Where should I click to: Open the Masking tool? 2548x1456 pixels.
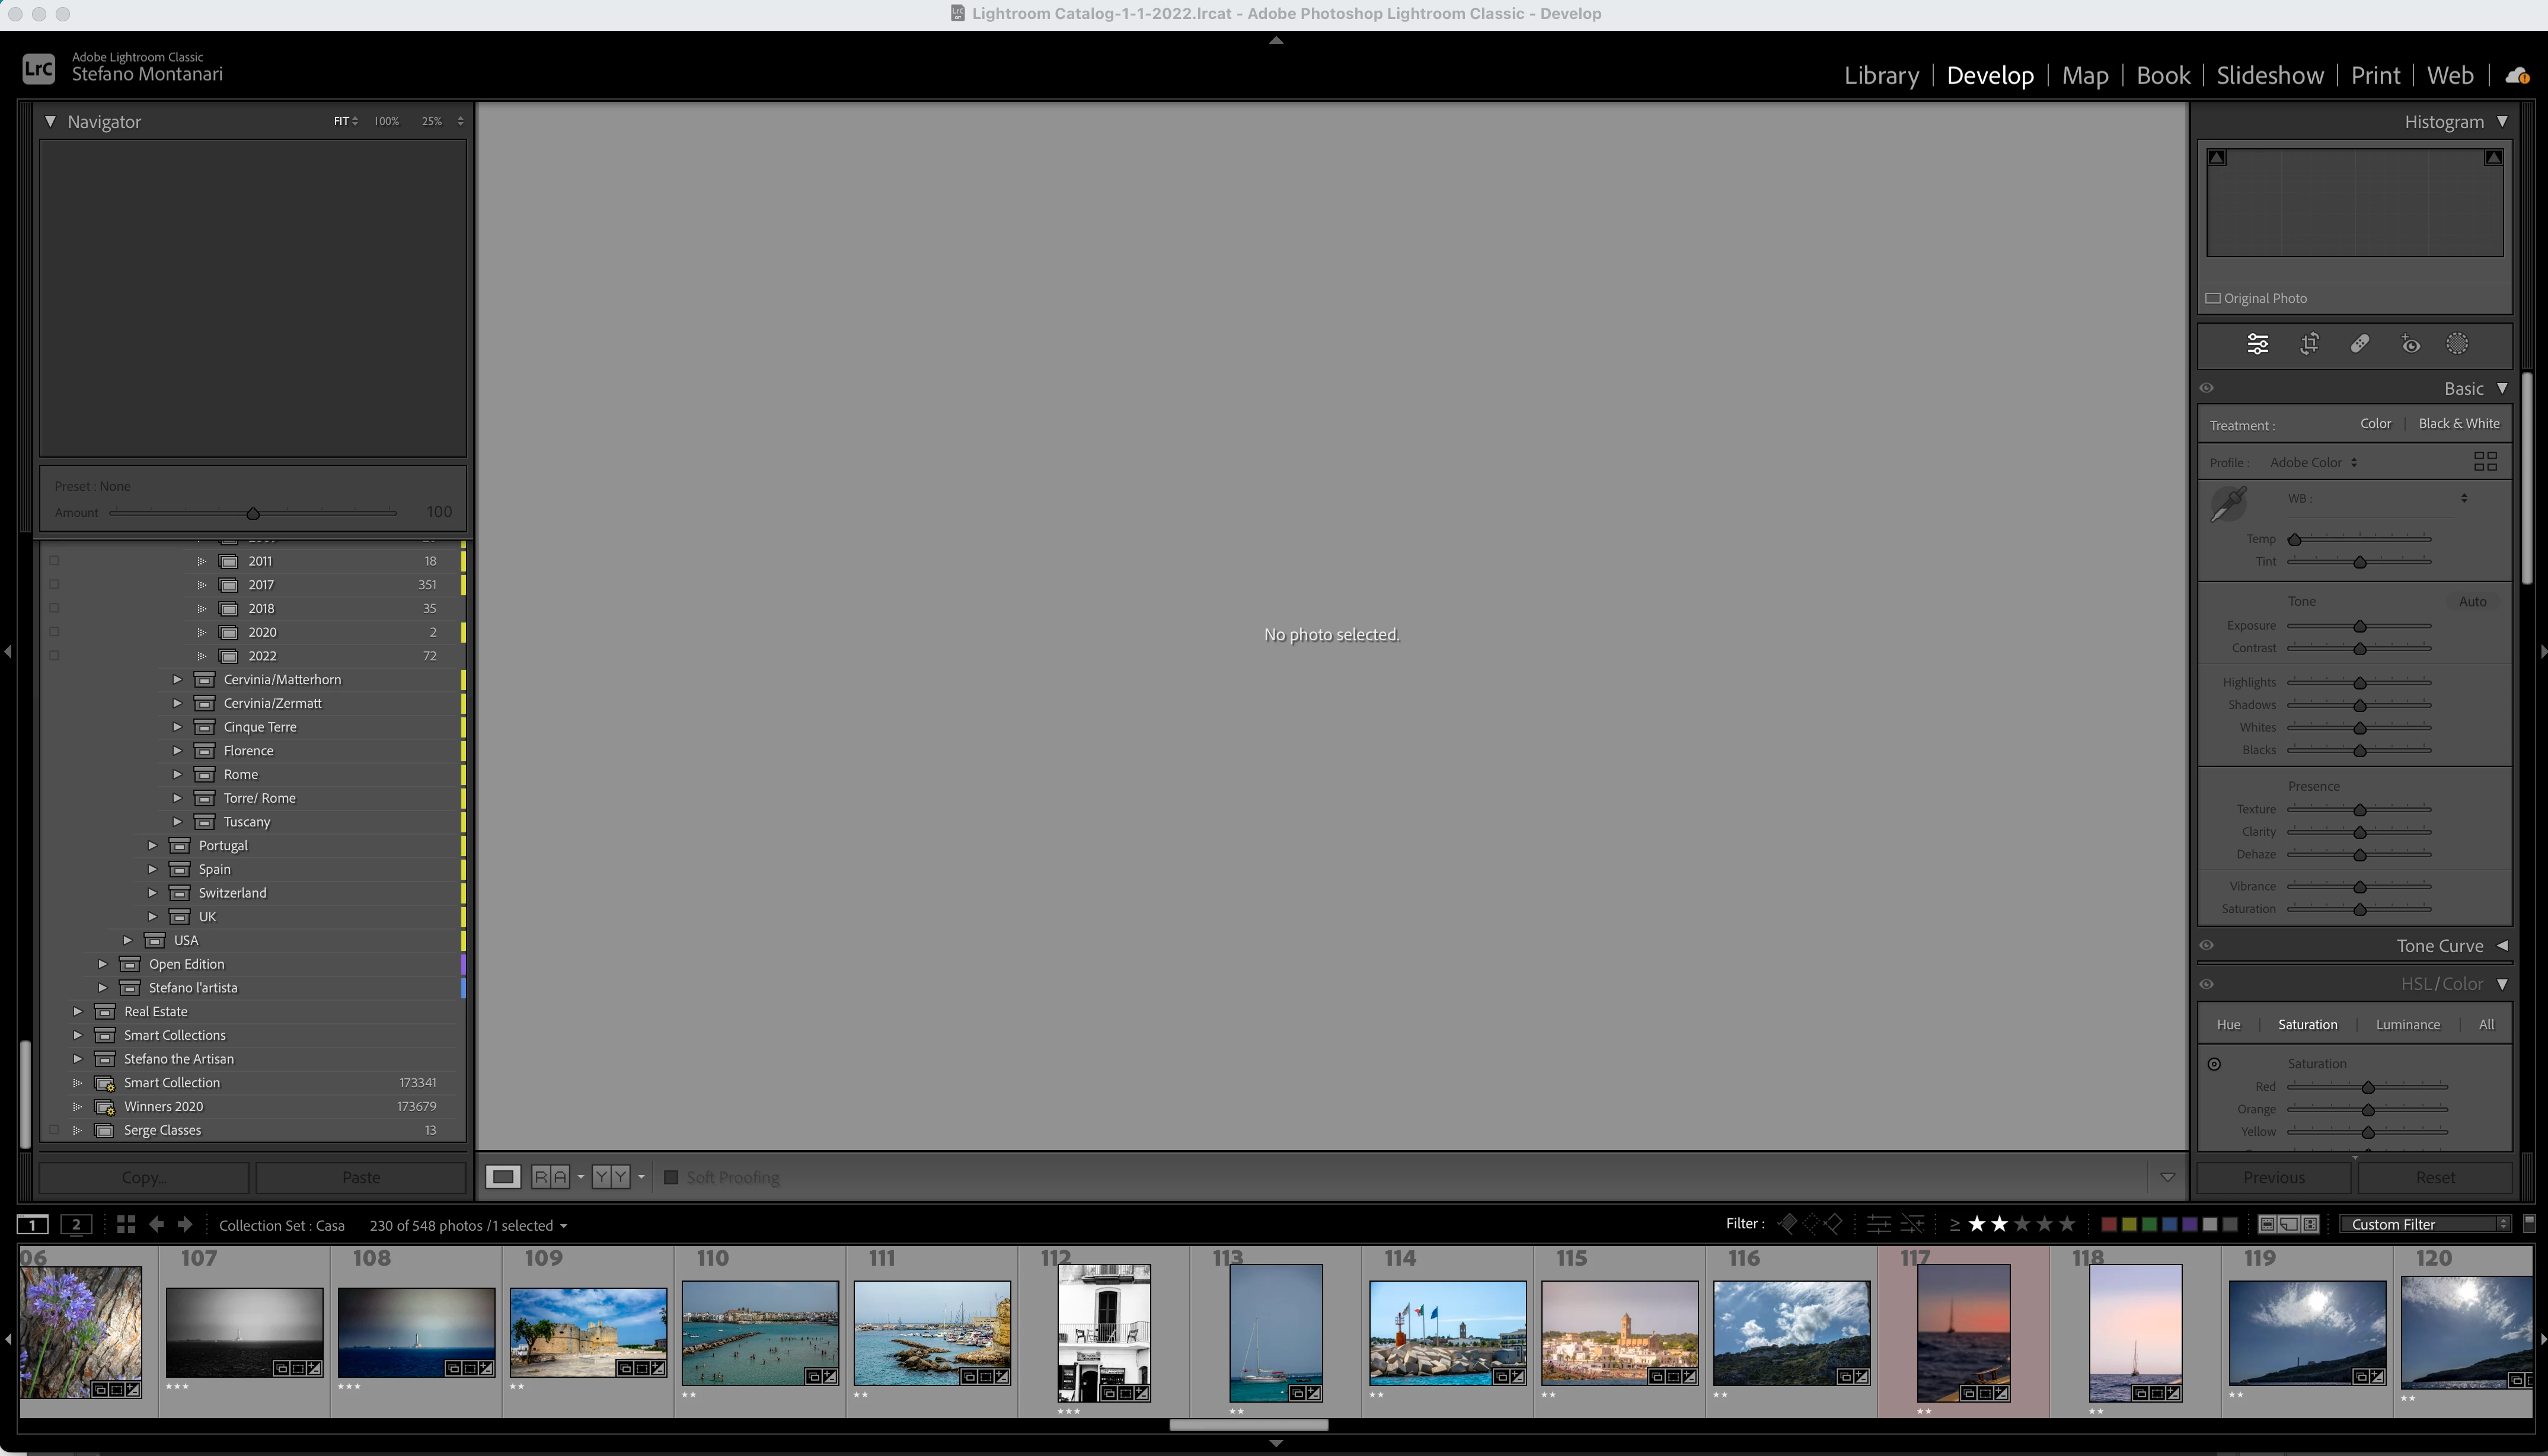(2457, 344)
